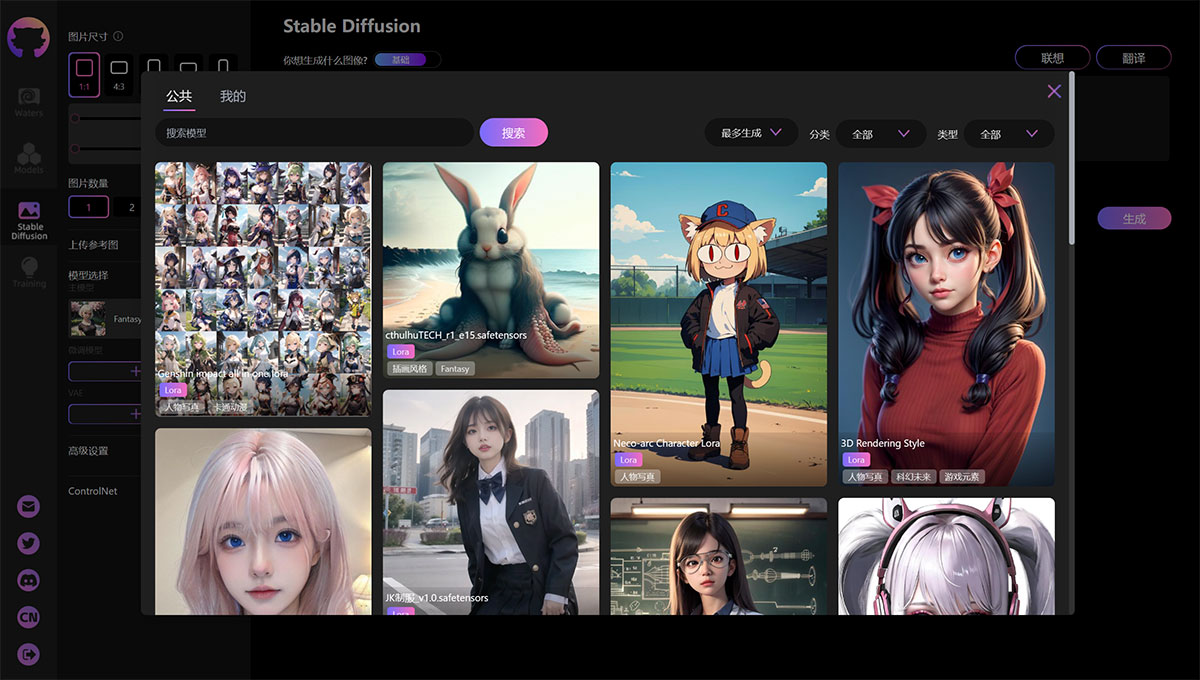Click the 搜索 search button
1200x680 pixels.
513,132
